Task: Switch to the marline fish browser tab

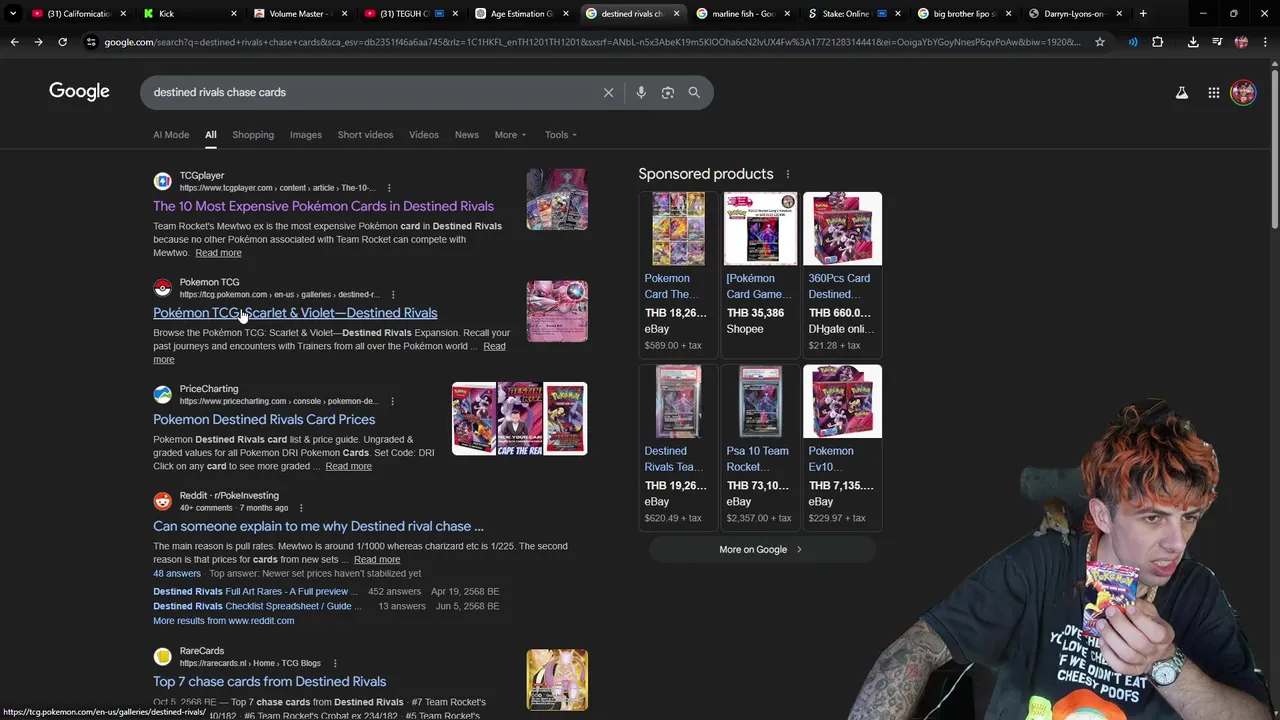Action: (743, 14)
